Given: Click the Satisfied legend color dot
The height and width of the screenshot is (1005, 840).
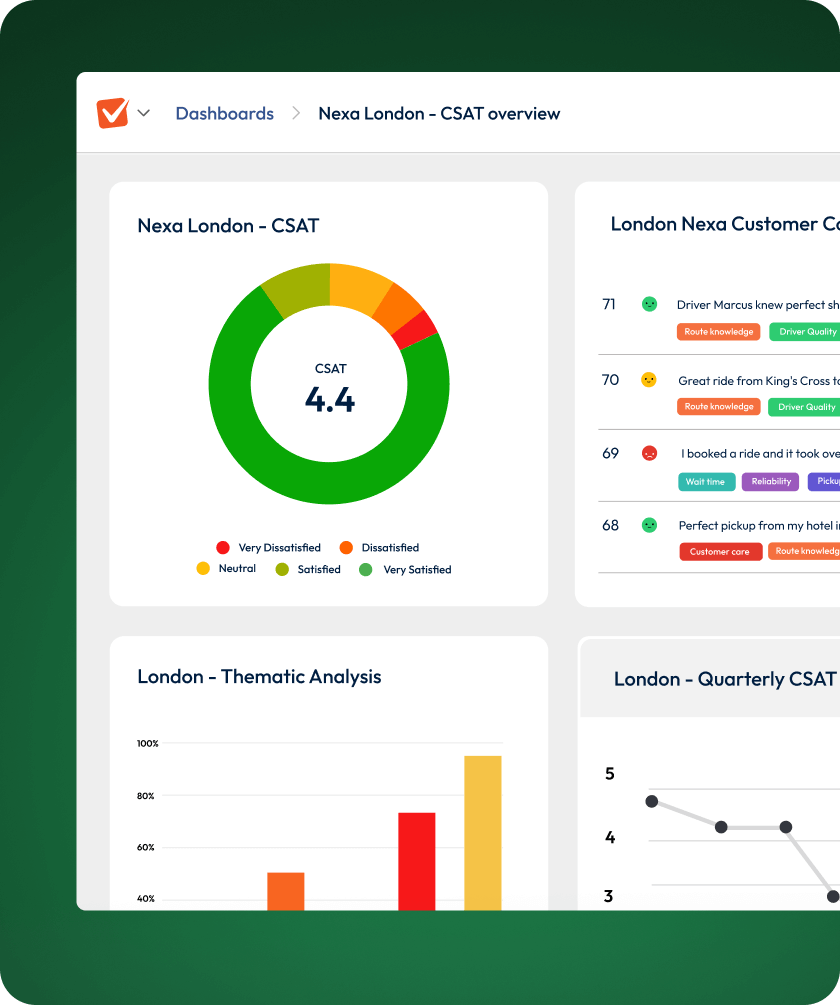Looking at the screenshot, I should point(282,570).
